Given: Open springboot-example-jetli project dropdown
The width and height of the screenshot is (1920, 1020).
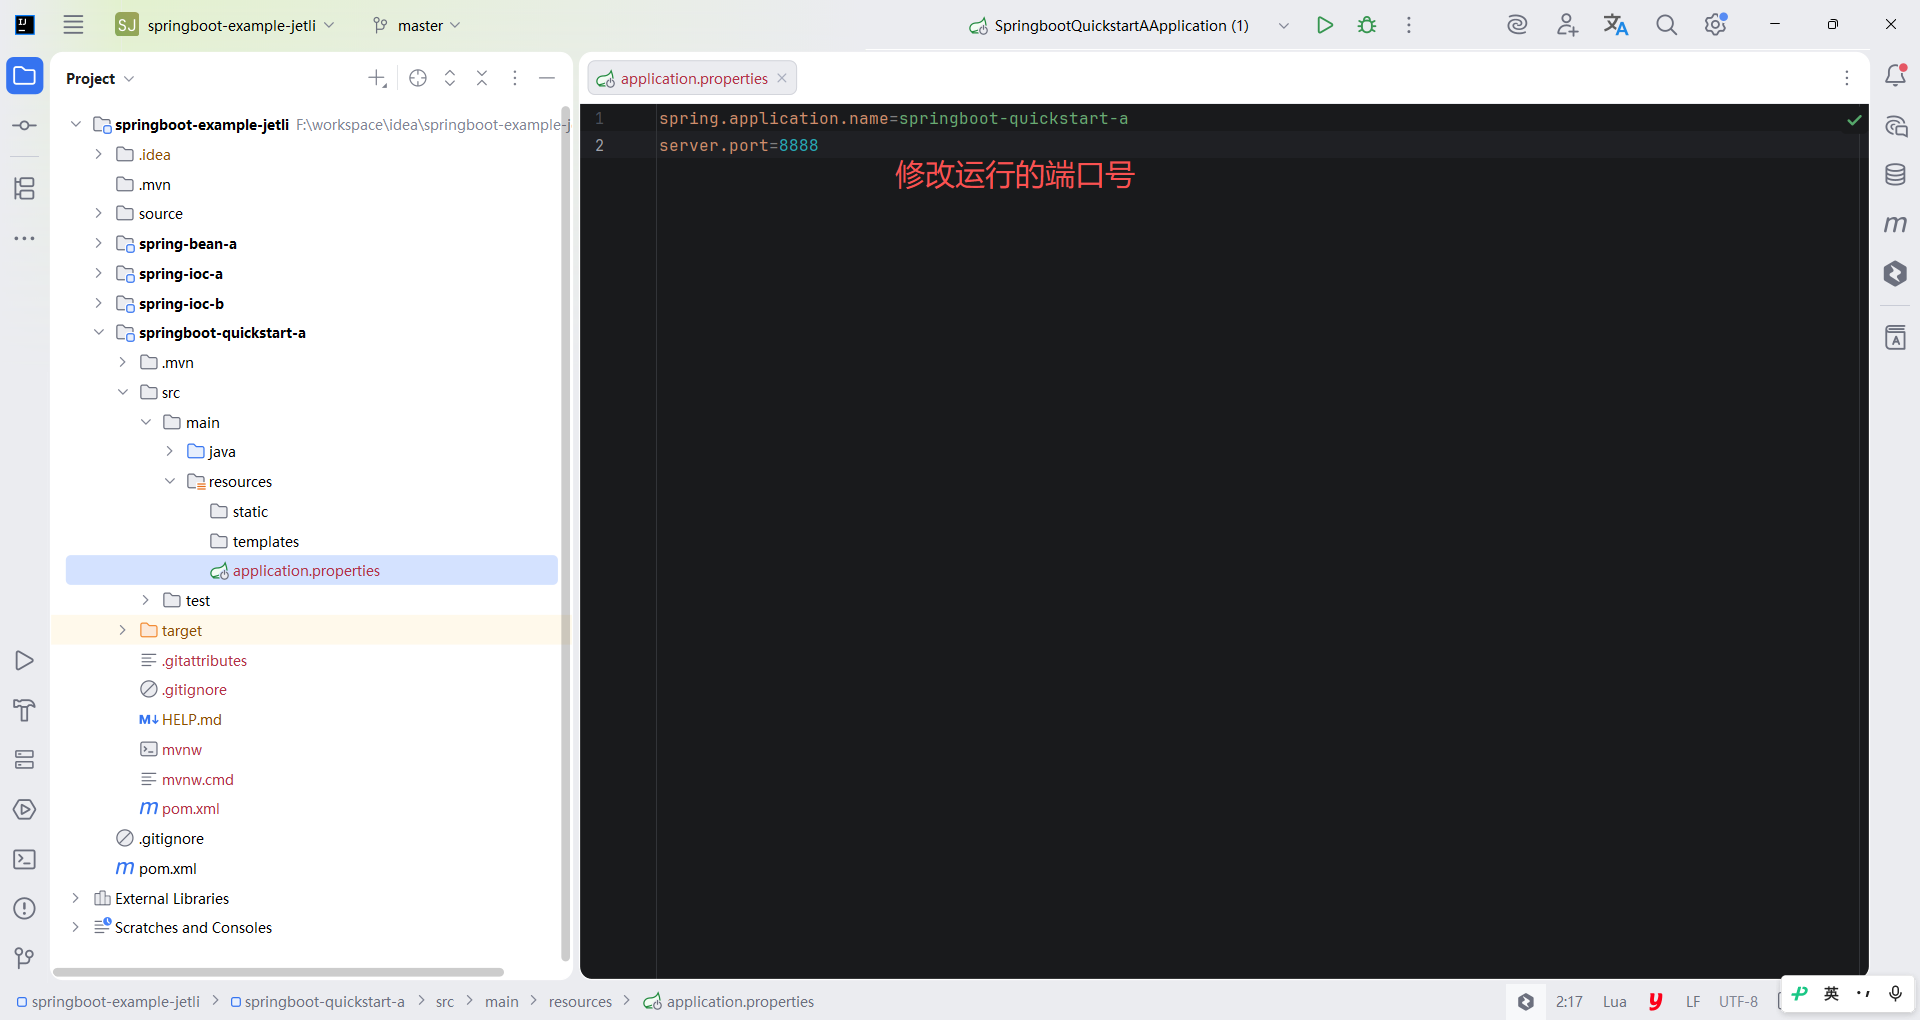Looking at the screenshot, I should 226,25.
